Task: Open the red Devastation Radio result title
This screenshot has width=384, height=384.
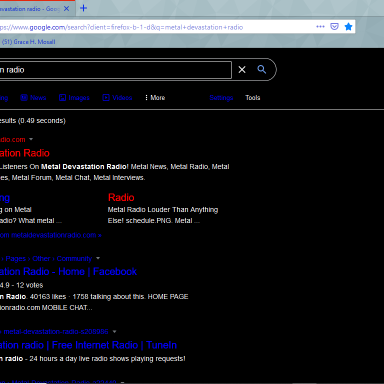Action: click(x=25, y=153)
